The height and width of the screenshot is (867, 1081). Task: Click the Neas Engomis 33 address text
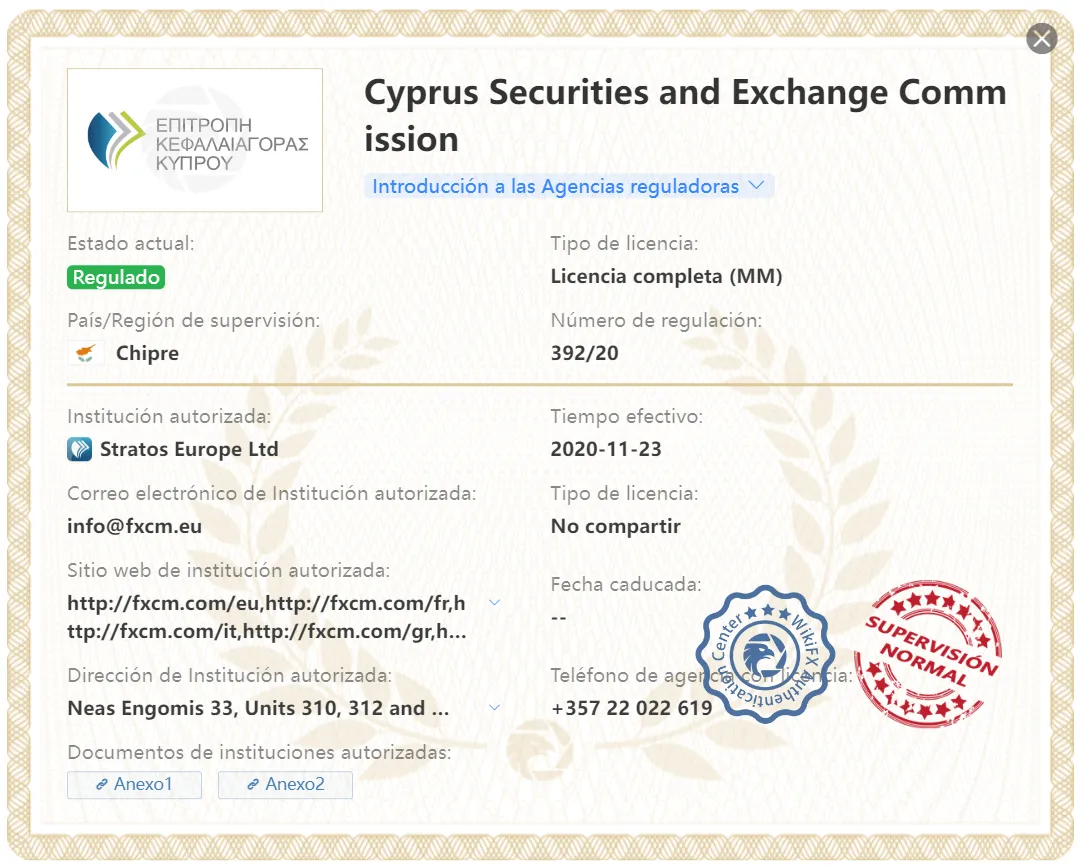pos(259,708)
